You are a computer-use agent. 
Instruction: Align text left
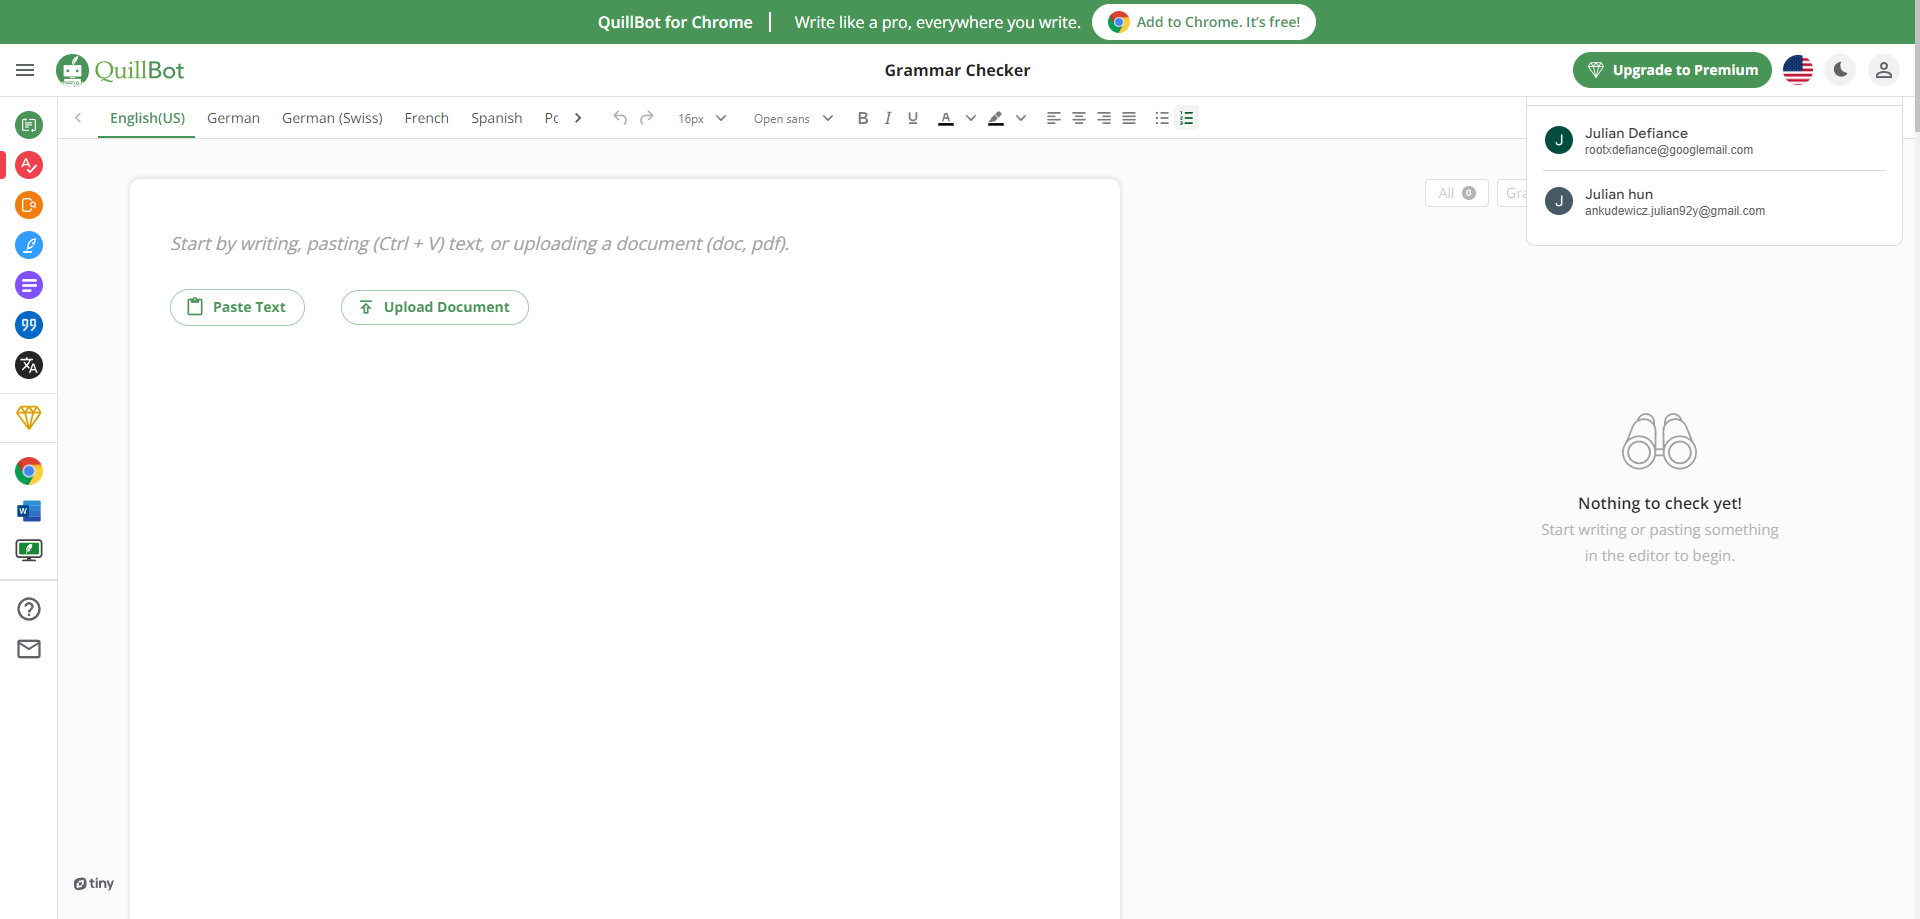(1054, 118)
